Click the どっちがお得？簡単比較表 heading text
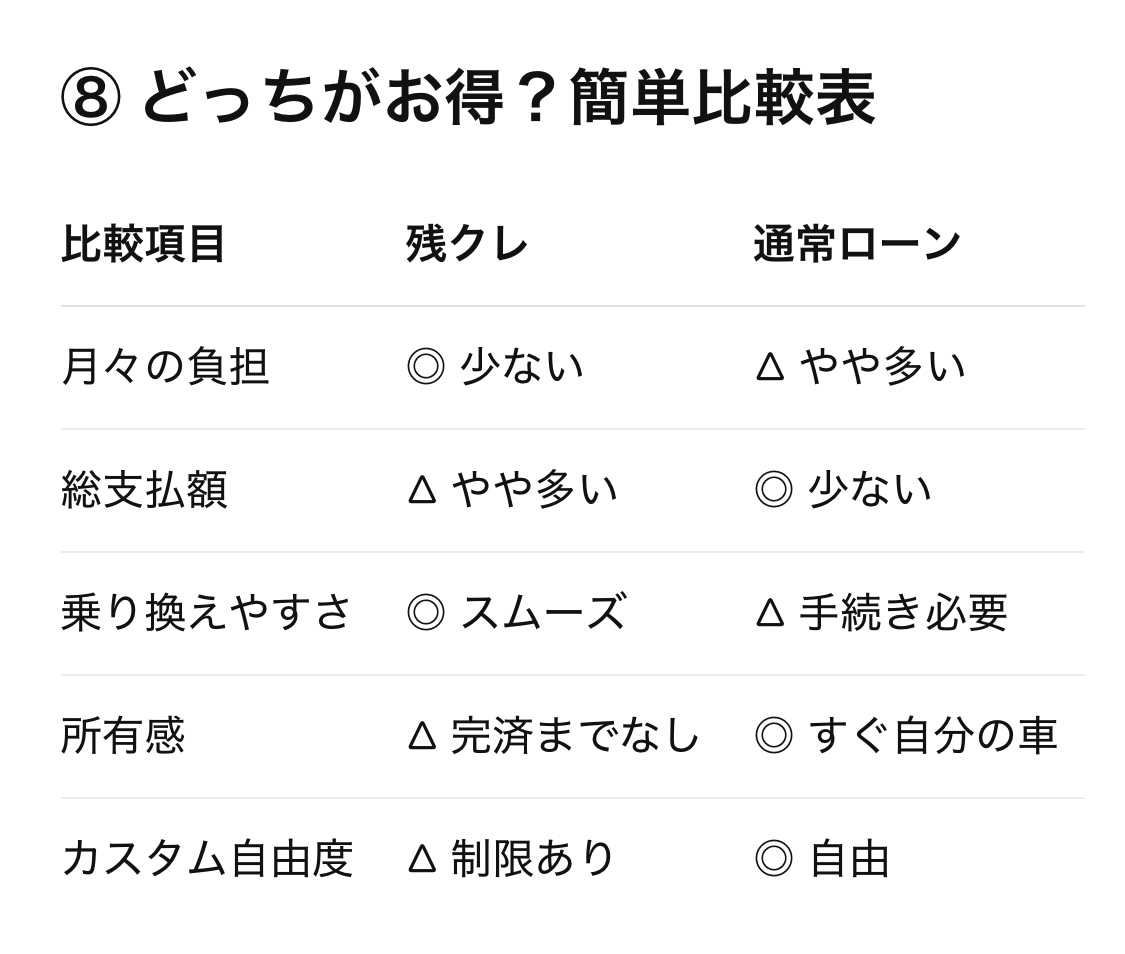The width and height of the screenshot is (1125, 954). 508,98
